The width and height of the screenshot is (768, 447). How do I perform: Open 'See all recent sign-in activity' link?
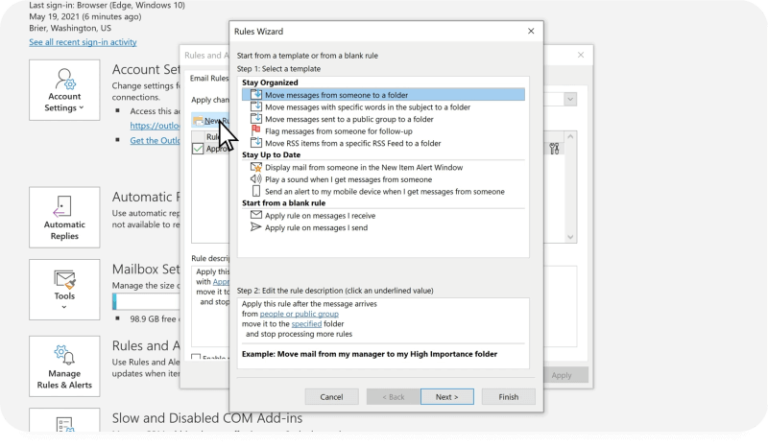point(83,42)
